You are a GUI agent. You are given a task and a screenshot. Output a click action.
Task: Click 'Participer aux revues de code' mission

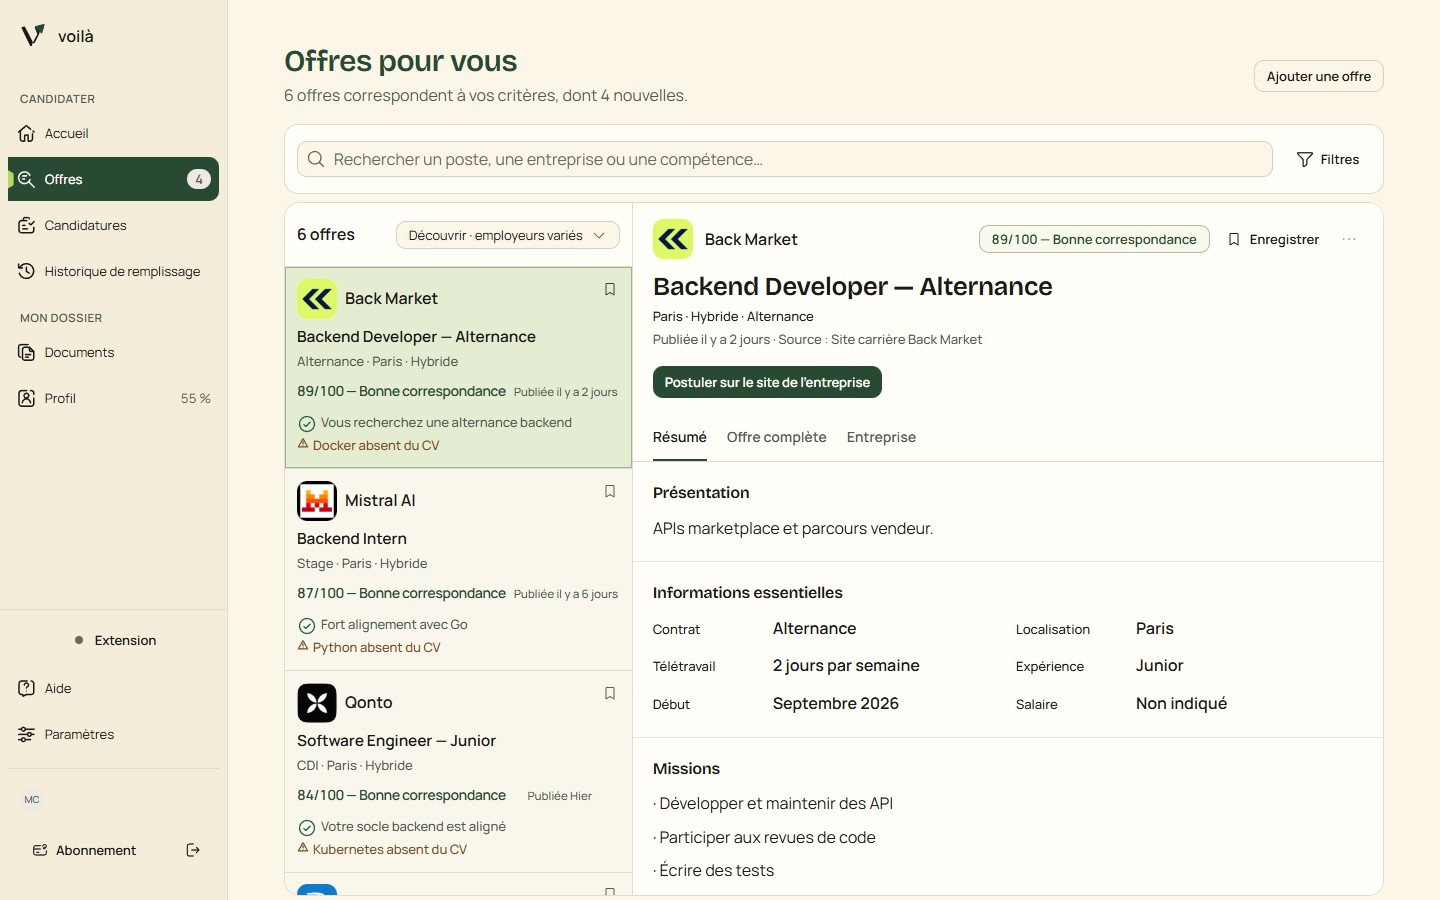(x=767, y=838)
